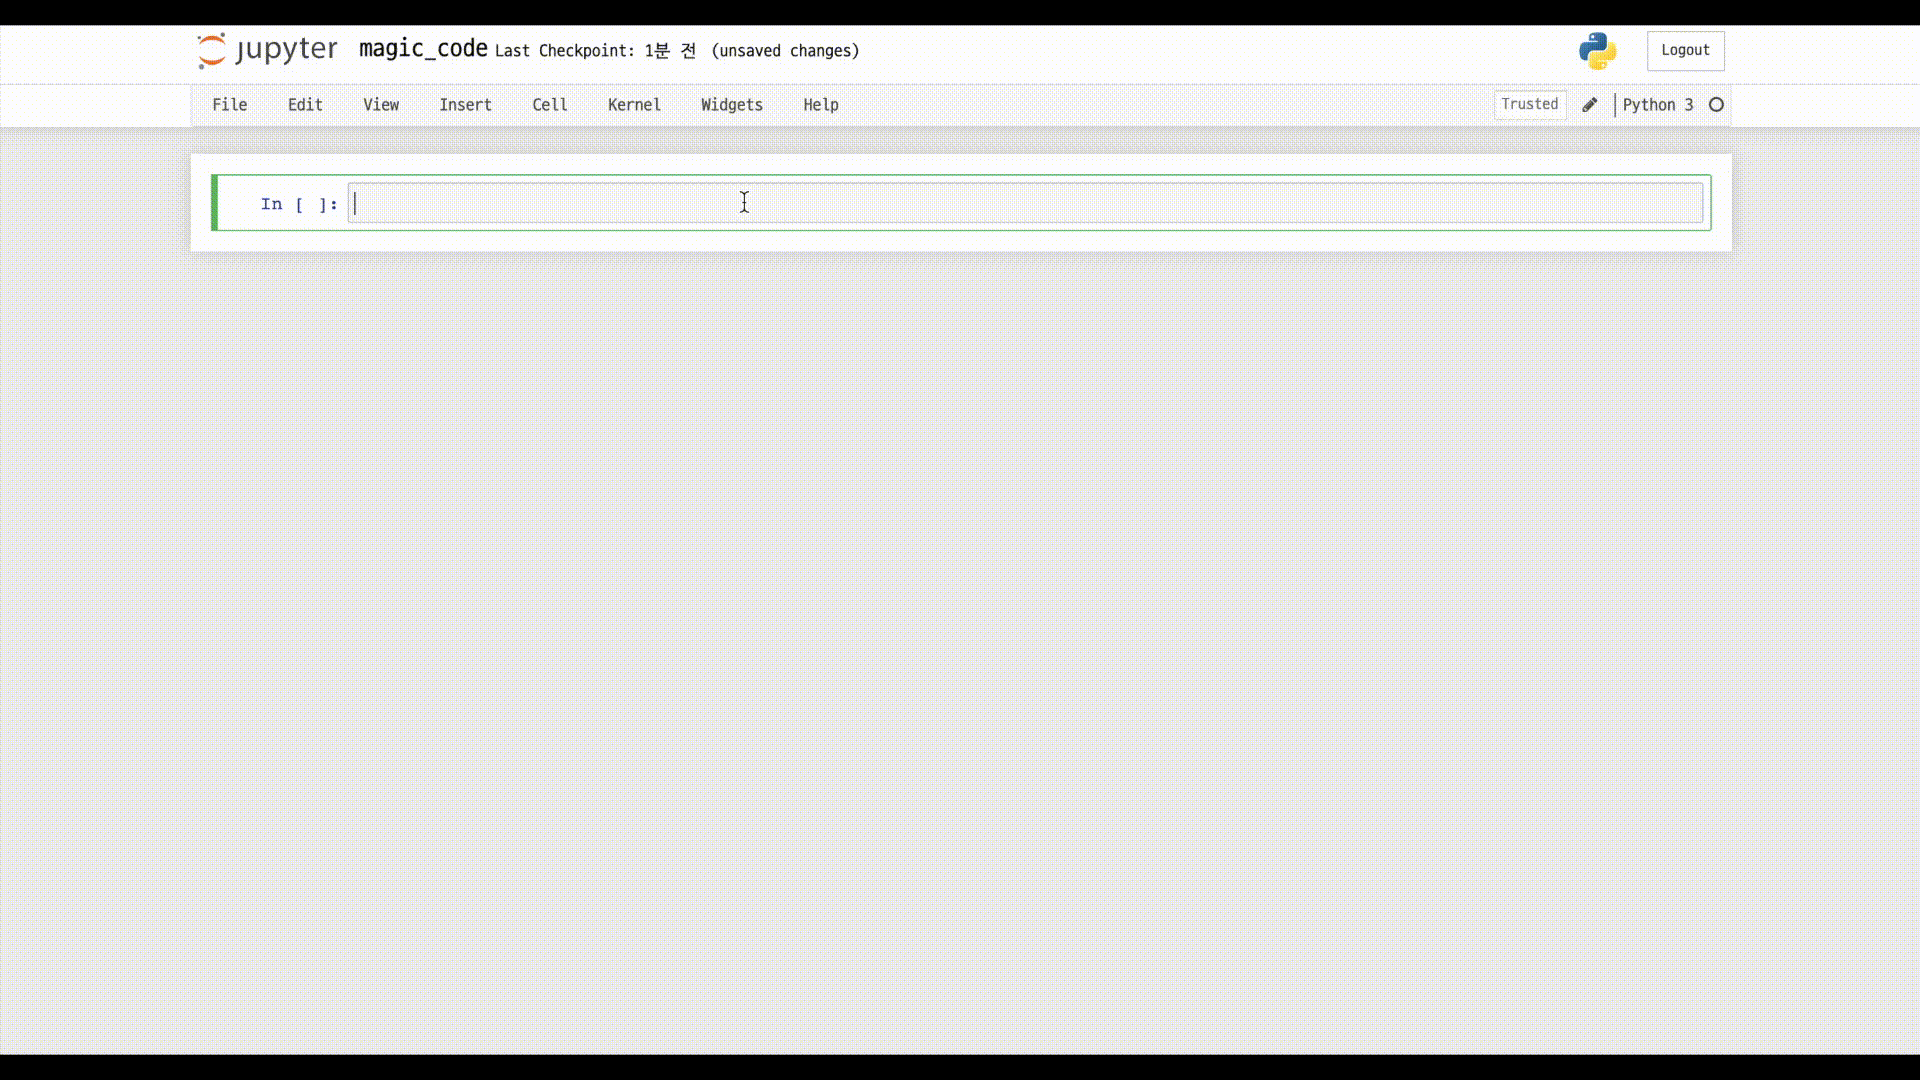Open the Widgets menu

(x=731, y=105)
